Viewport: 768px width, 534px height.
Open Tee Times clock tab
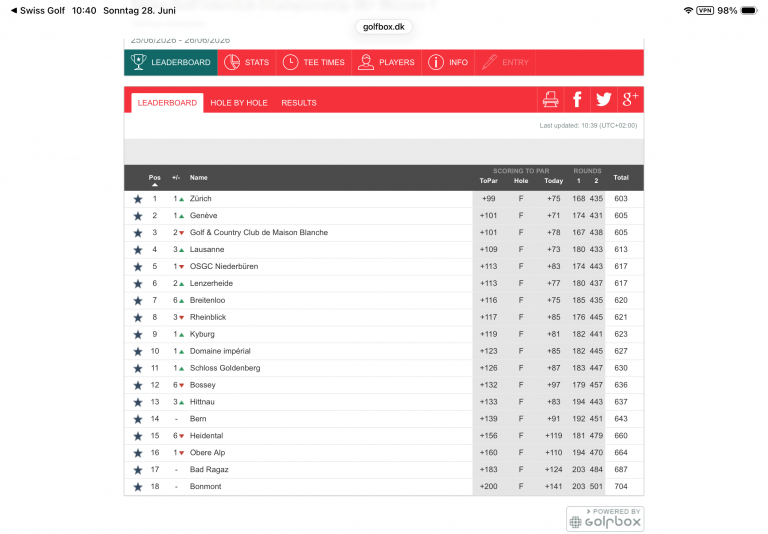[x=313, y=62]
